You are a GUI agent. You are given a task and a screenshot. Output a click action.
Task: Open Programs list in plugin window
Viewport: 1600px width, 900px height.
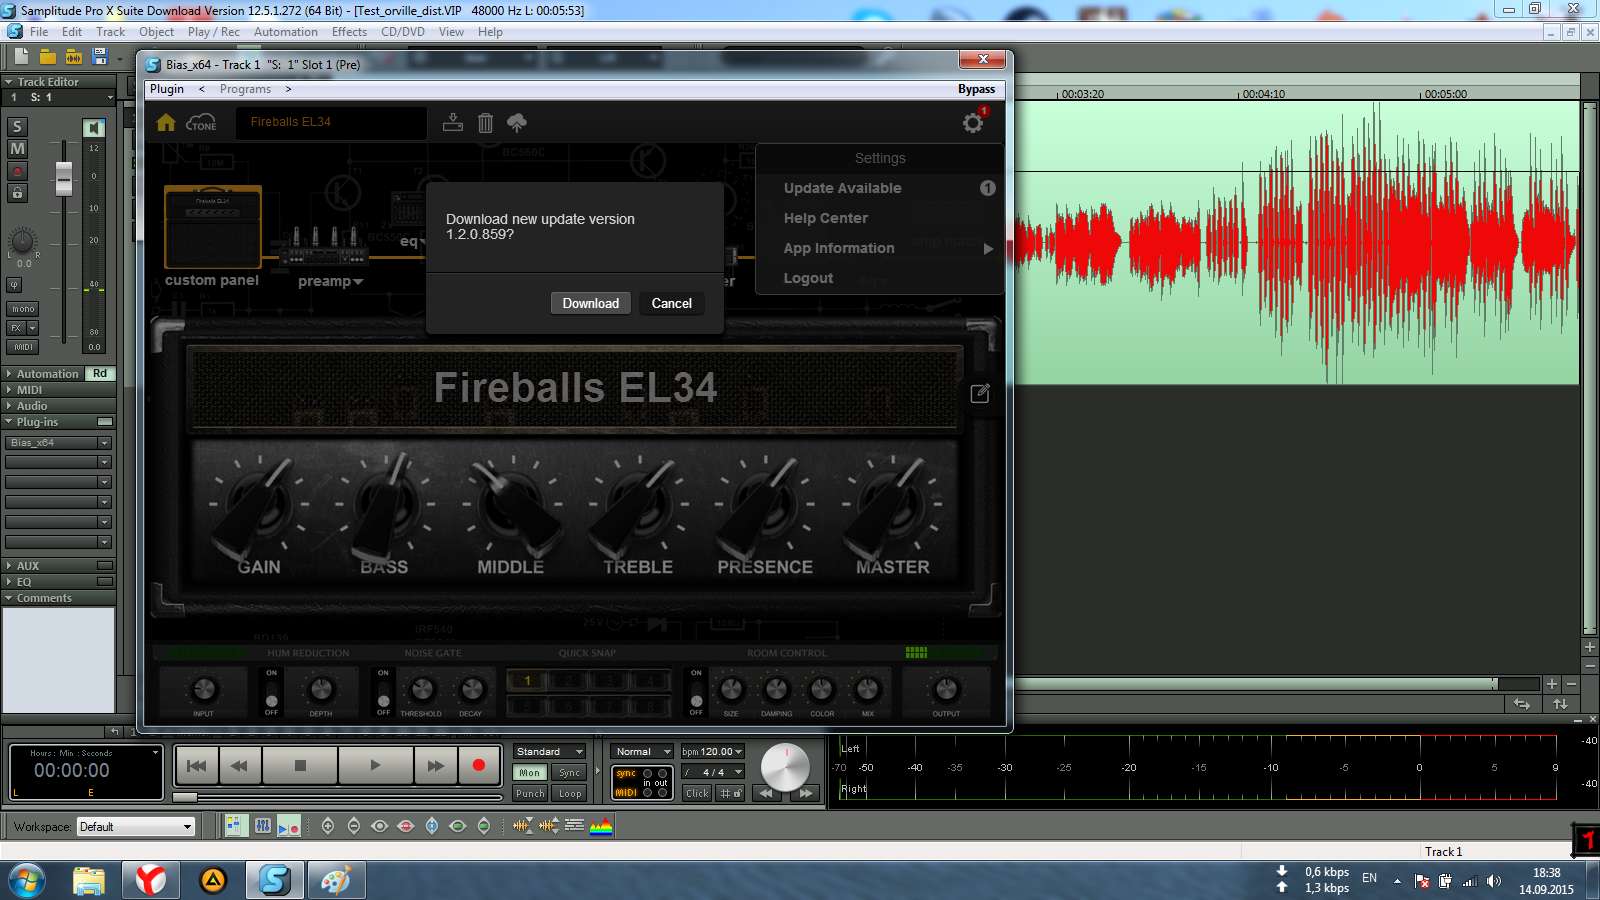[x=245, y=89]
